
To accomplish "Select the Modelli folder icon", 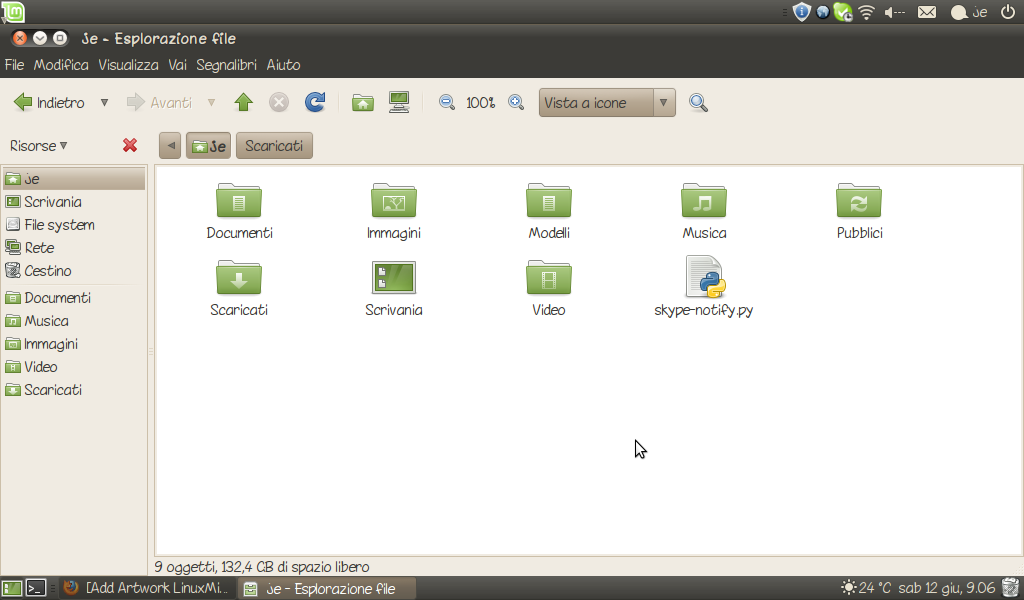I will (549, 201).
